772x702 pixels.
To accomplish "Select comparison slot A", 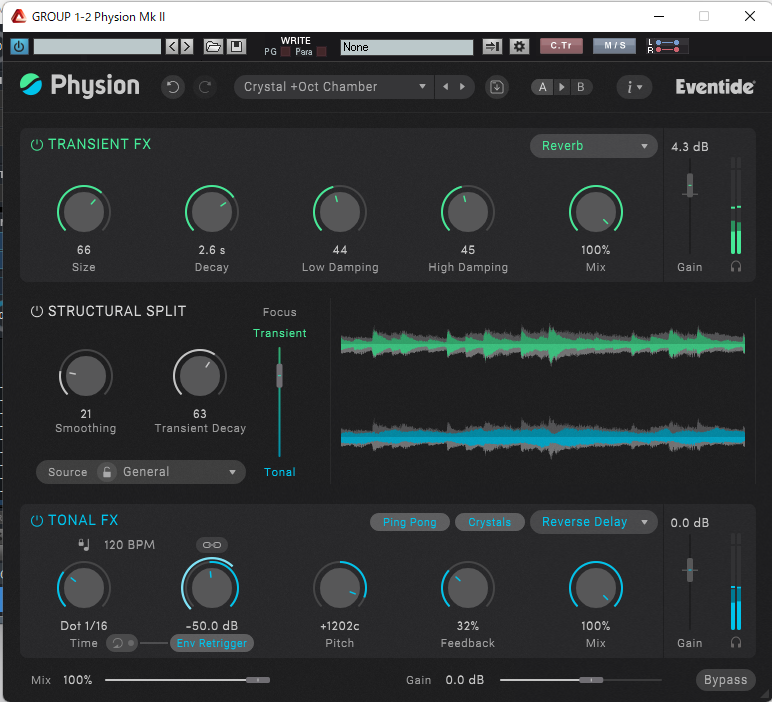I will coord(542,87).
